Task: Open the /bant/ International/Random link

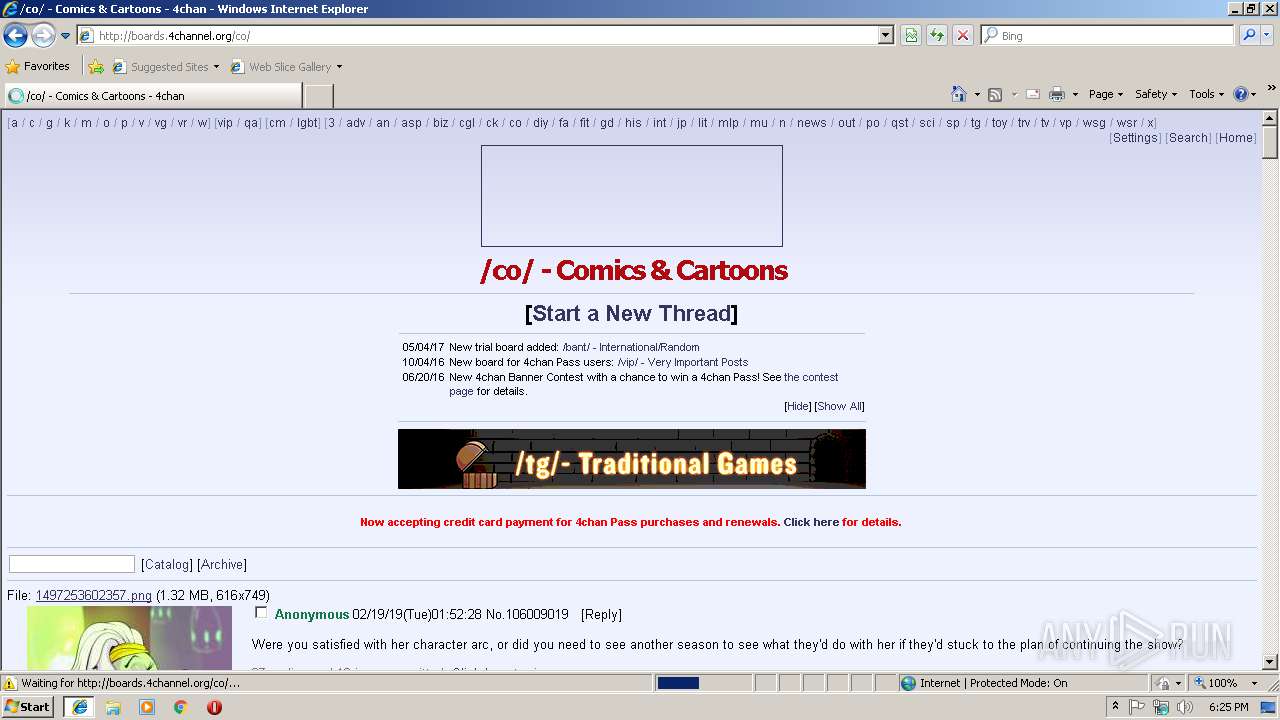Action: [x=631, y=347]
